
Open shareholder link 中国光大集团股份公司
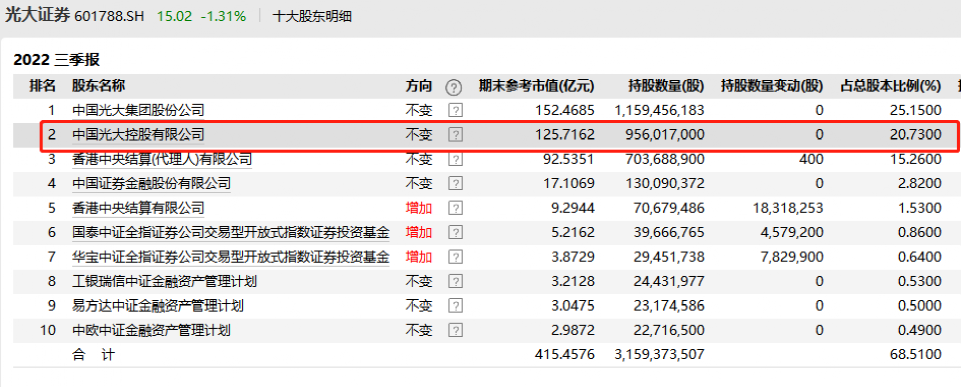(x=138, y=111)
